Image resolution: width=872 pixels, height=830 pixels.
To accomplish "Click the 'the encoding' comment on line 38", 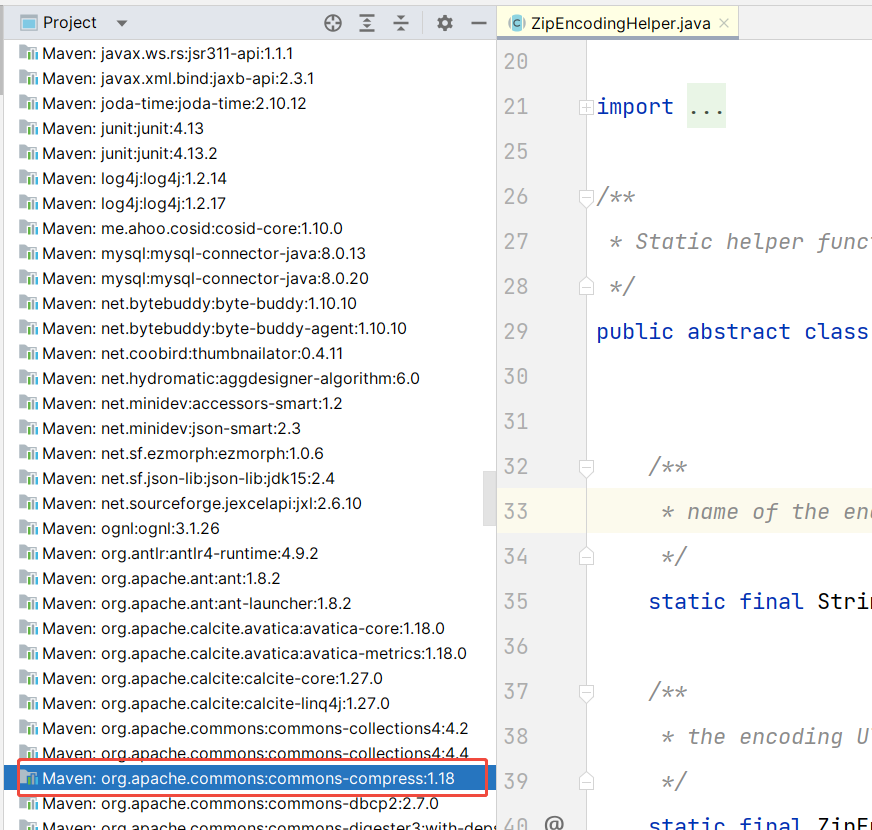I will pos(765,737).
